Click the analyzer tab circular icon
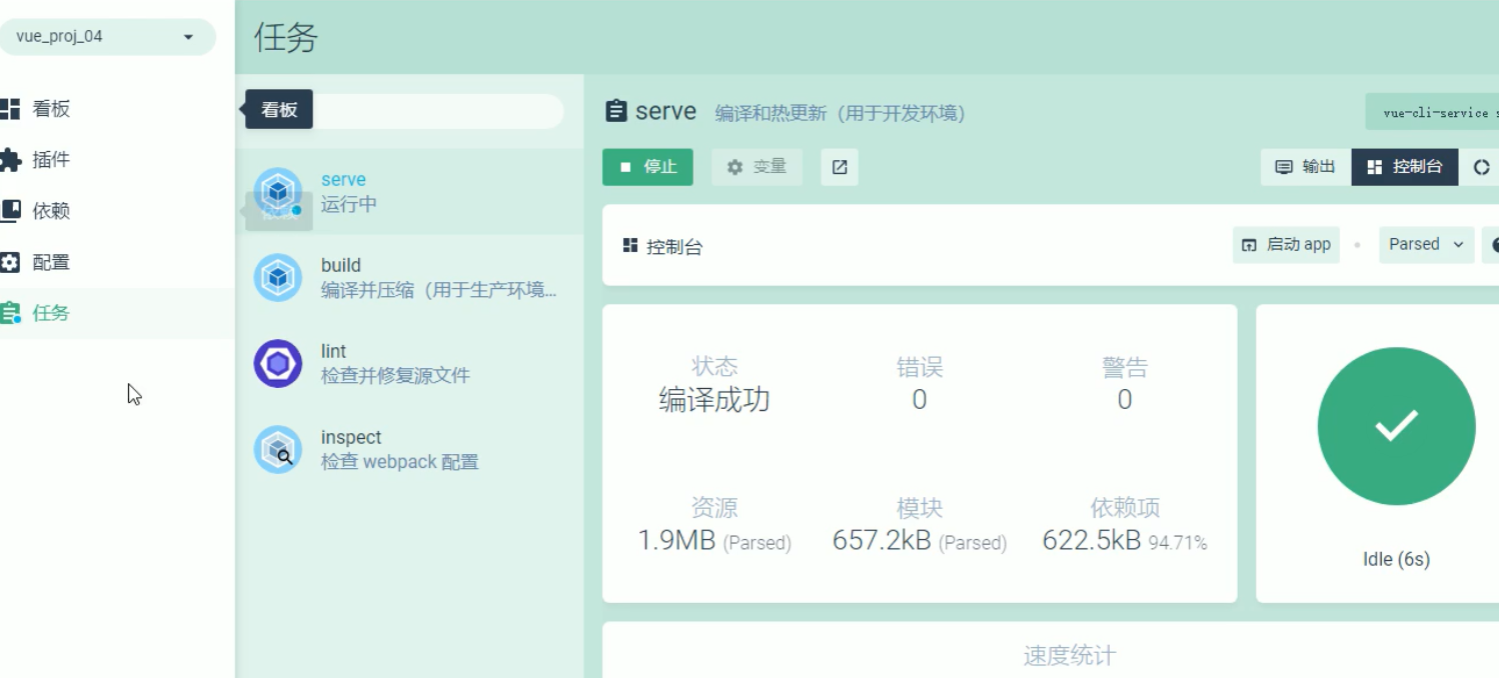Image resolution: width=1499 pixels, height=678 pixels. [x=1482, y=167]
